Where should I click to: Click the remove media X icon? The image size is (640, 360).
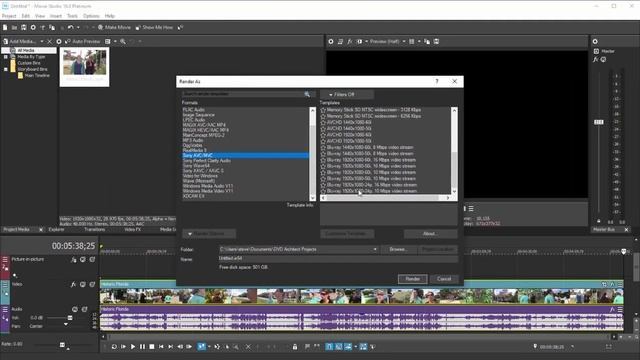49,41
